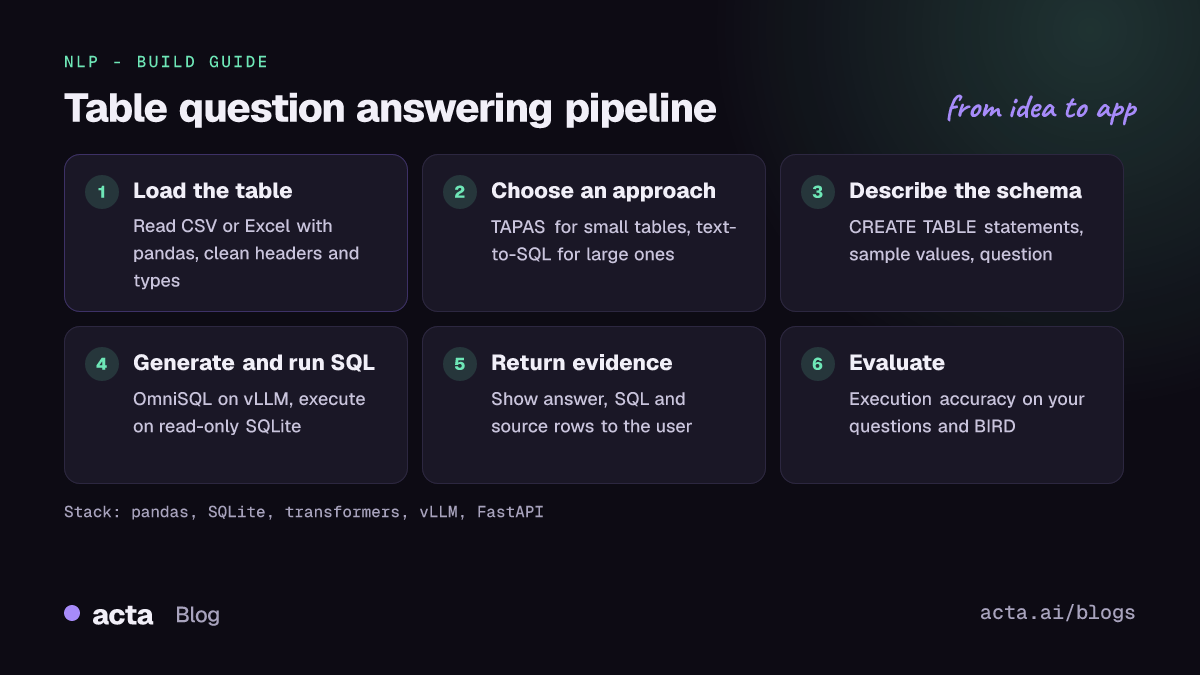
Task: Open the acta.ai/blogs link
Action: click(1058, 613)
